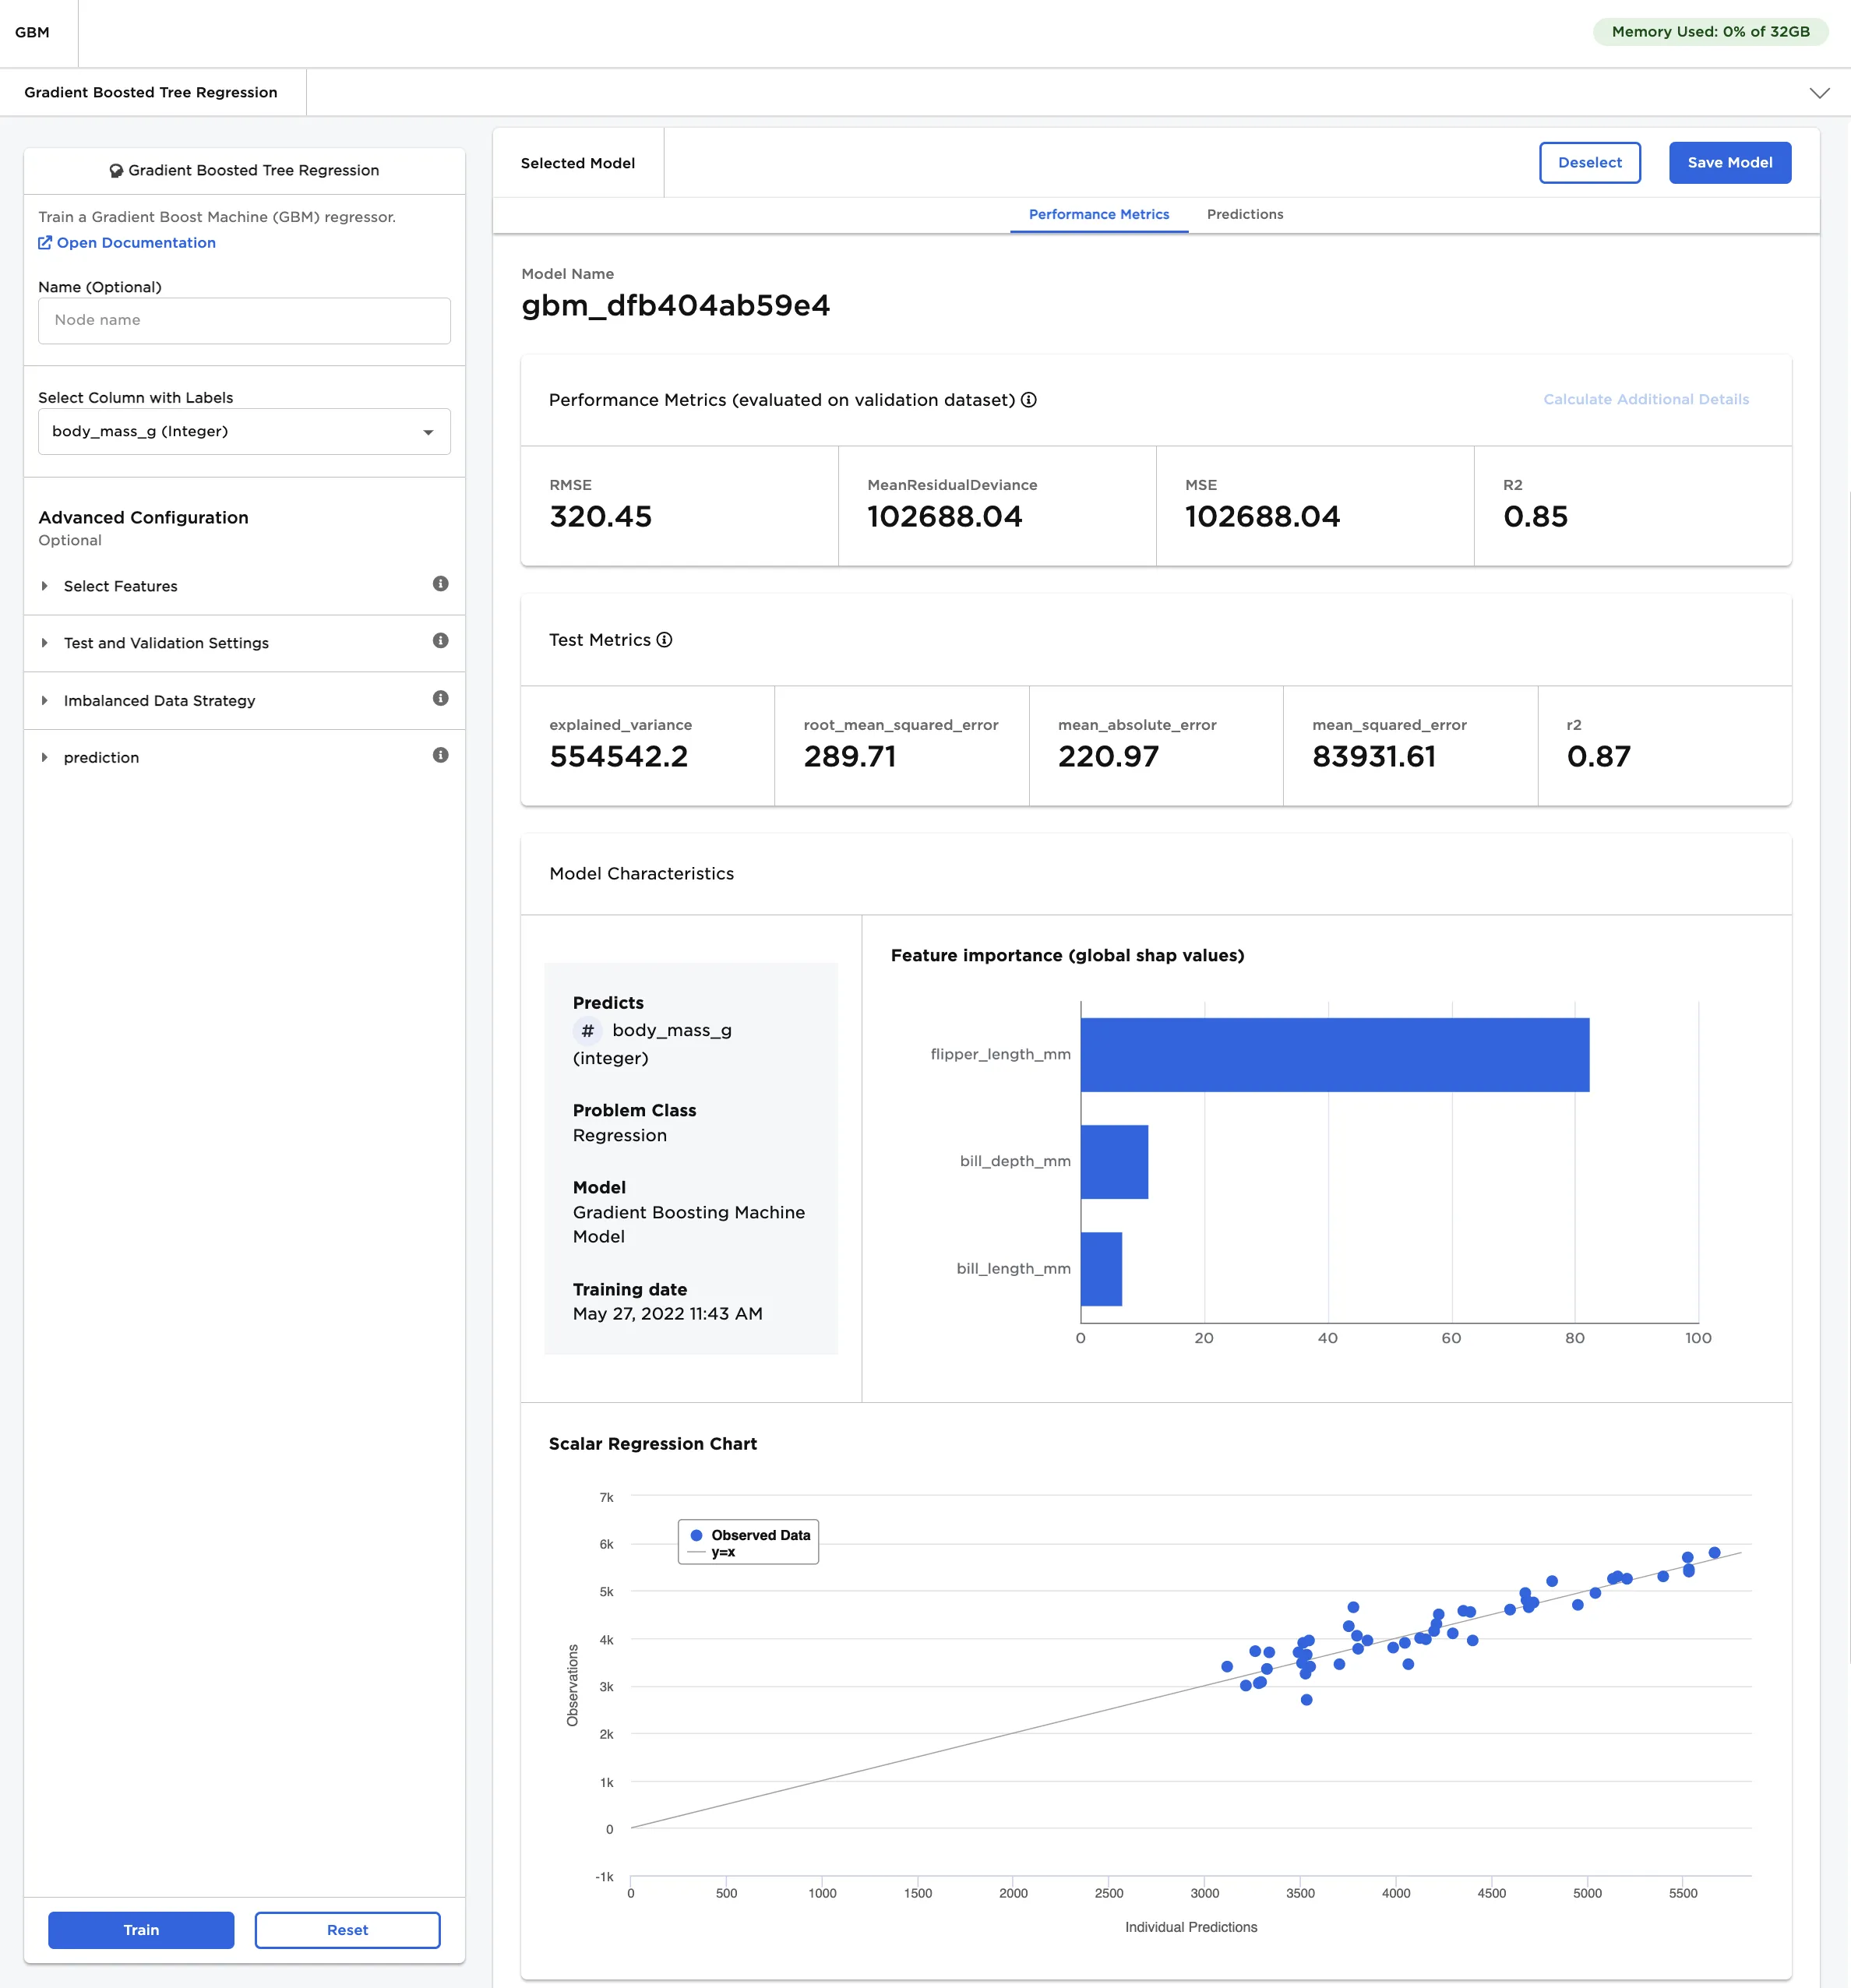
Task: Click the Node name input field
Action: coord(244,321)
